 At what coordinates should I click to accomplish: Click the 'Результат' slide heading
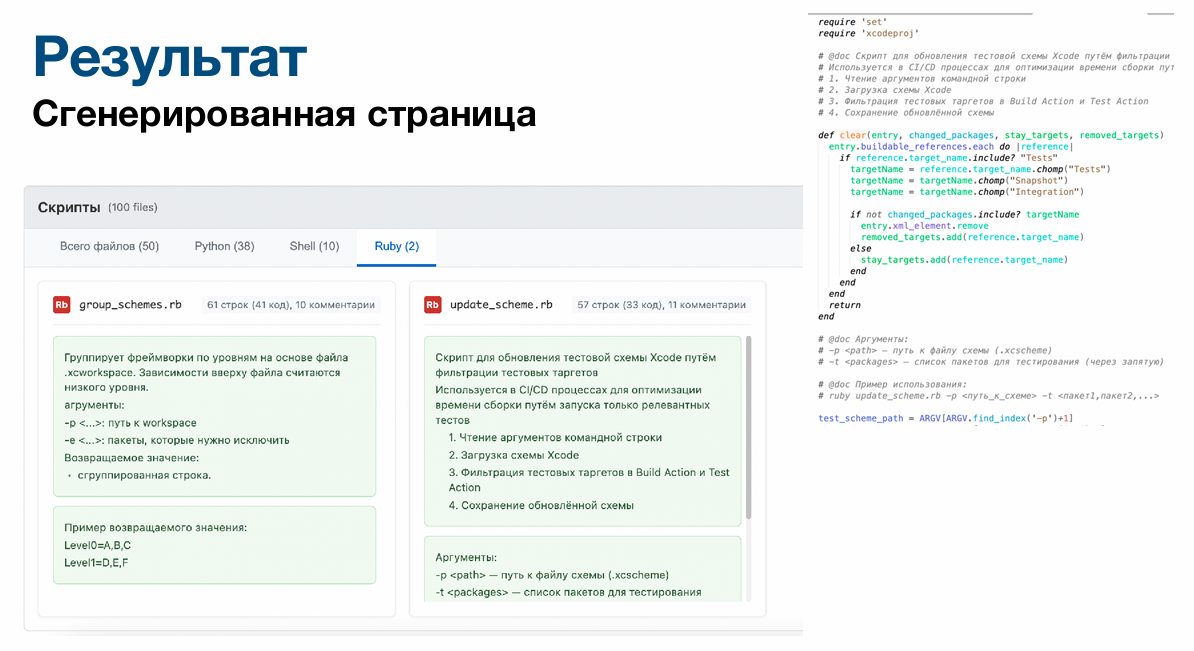(170, 57)
